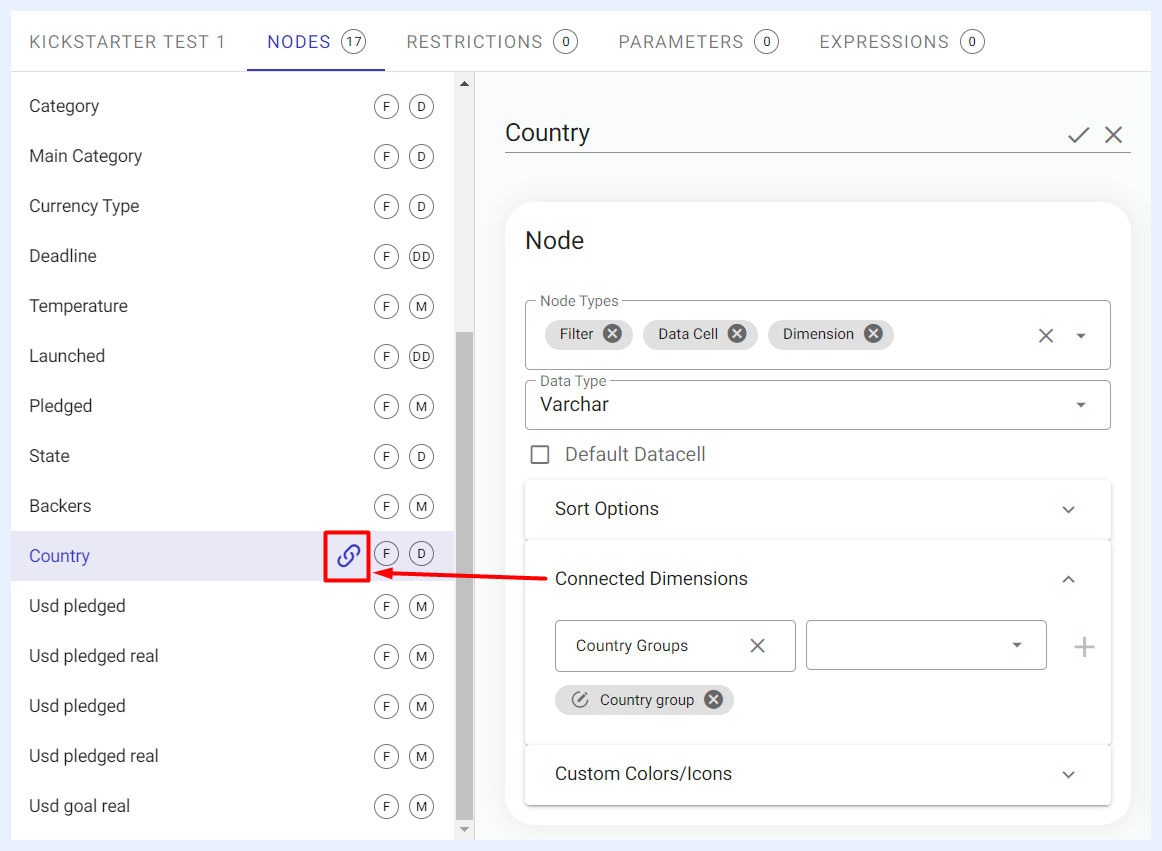Click the node list scrollbar up arrow
The image size is (1162, 851).
(x=465, y=84)
